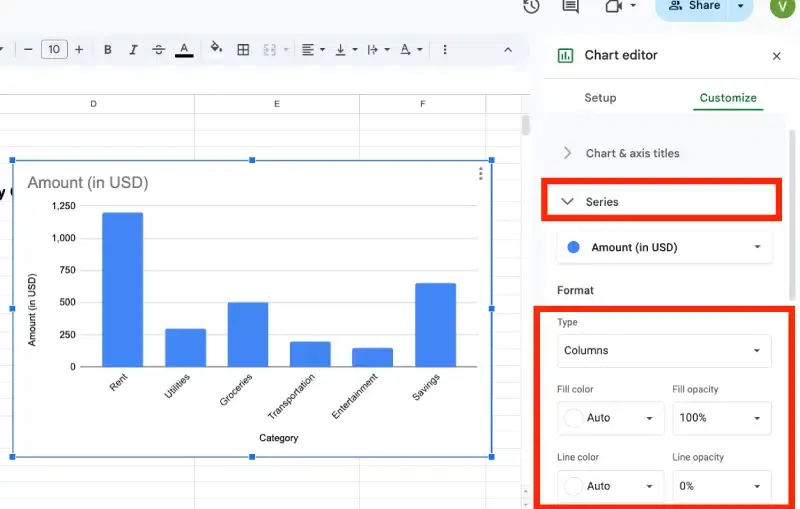Open the cell fill color tool
The width and height of the screenshot is (800, 509).
tap(216, 48)
